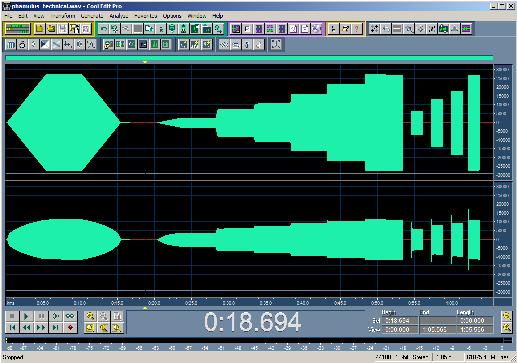Click the Help question mark toolbar icon
Image resolution: width=517 pixels, height=363 pixels.
tap(357, 29)
